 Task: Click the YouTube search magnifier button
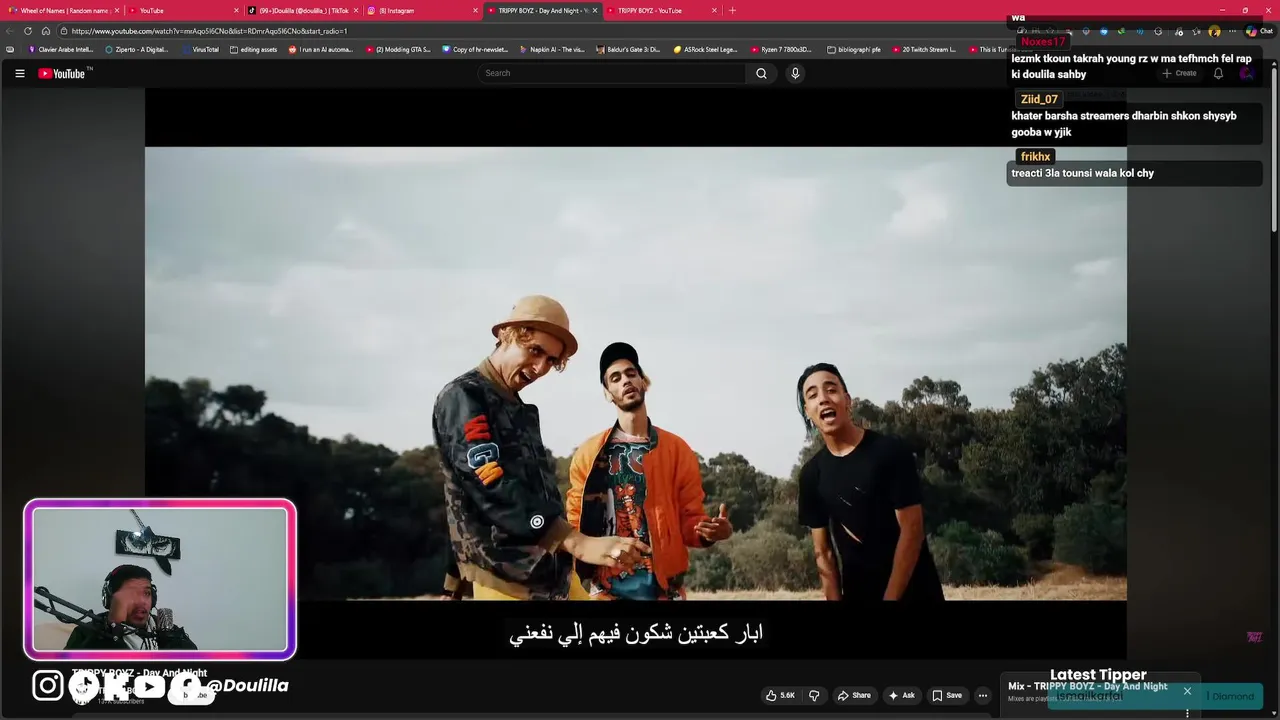(x=761, y=73)
